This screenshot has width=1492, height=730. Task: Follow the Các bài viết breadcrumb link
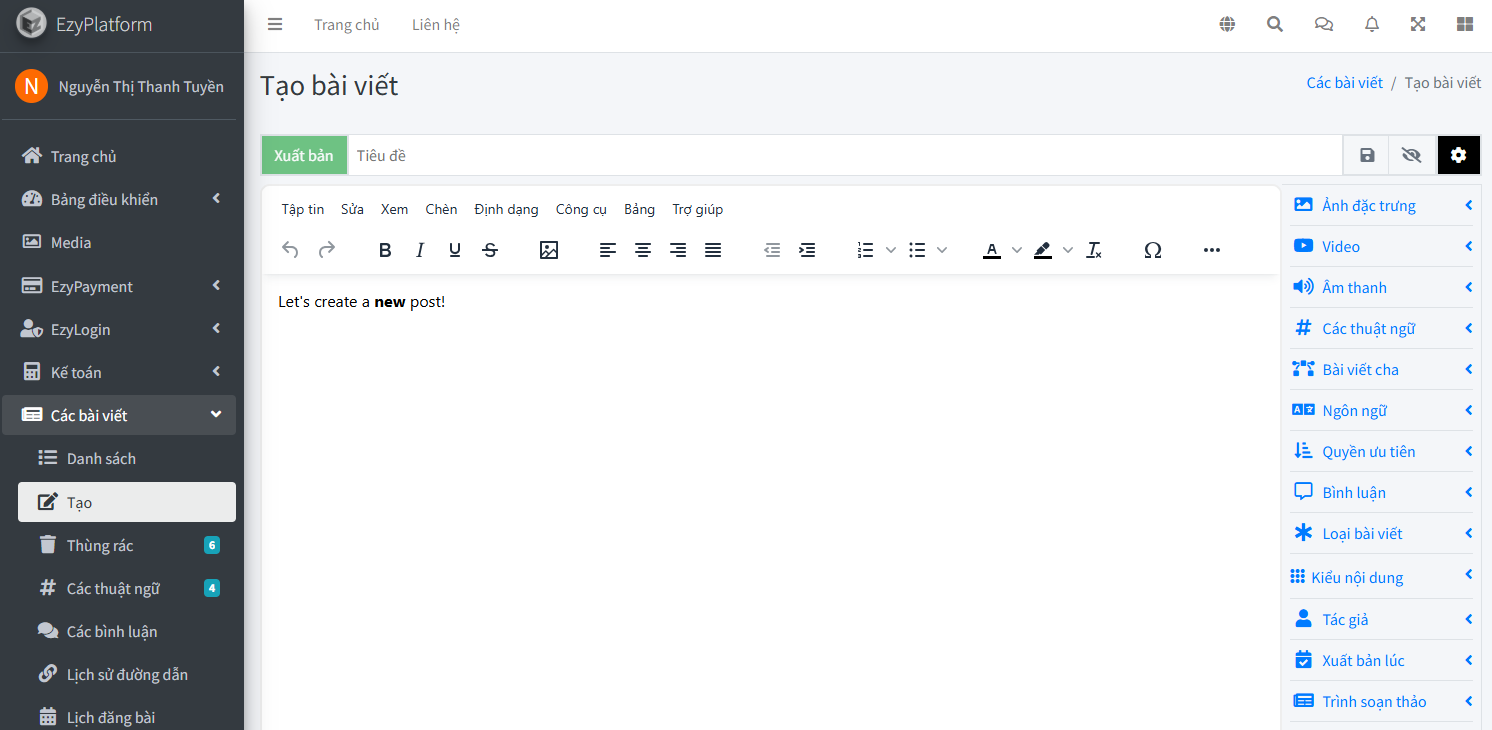(x=1344, y=82)
